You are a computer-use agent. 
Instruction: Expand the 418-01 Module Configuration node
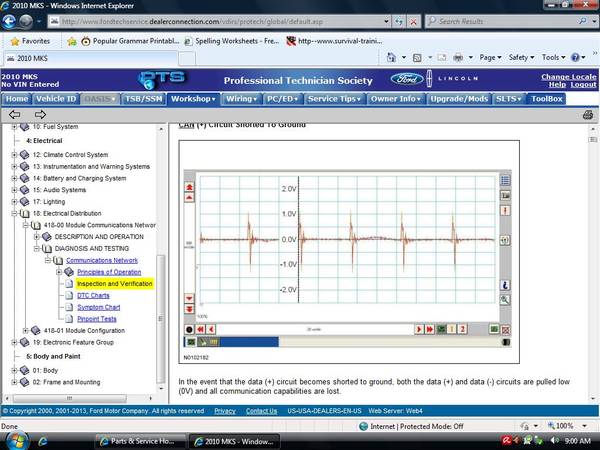tap(25, 331)
